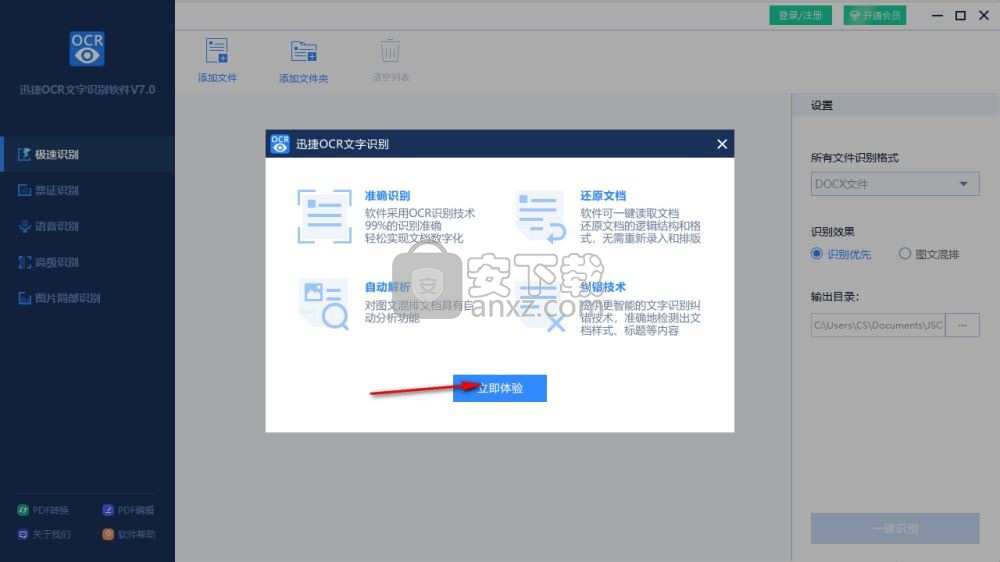Click the output directory path field
Viewport: 1000px width, 562px height.
(878, 325)
